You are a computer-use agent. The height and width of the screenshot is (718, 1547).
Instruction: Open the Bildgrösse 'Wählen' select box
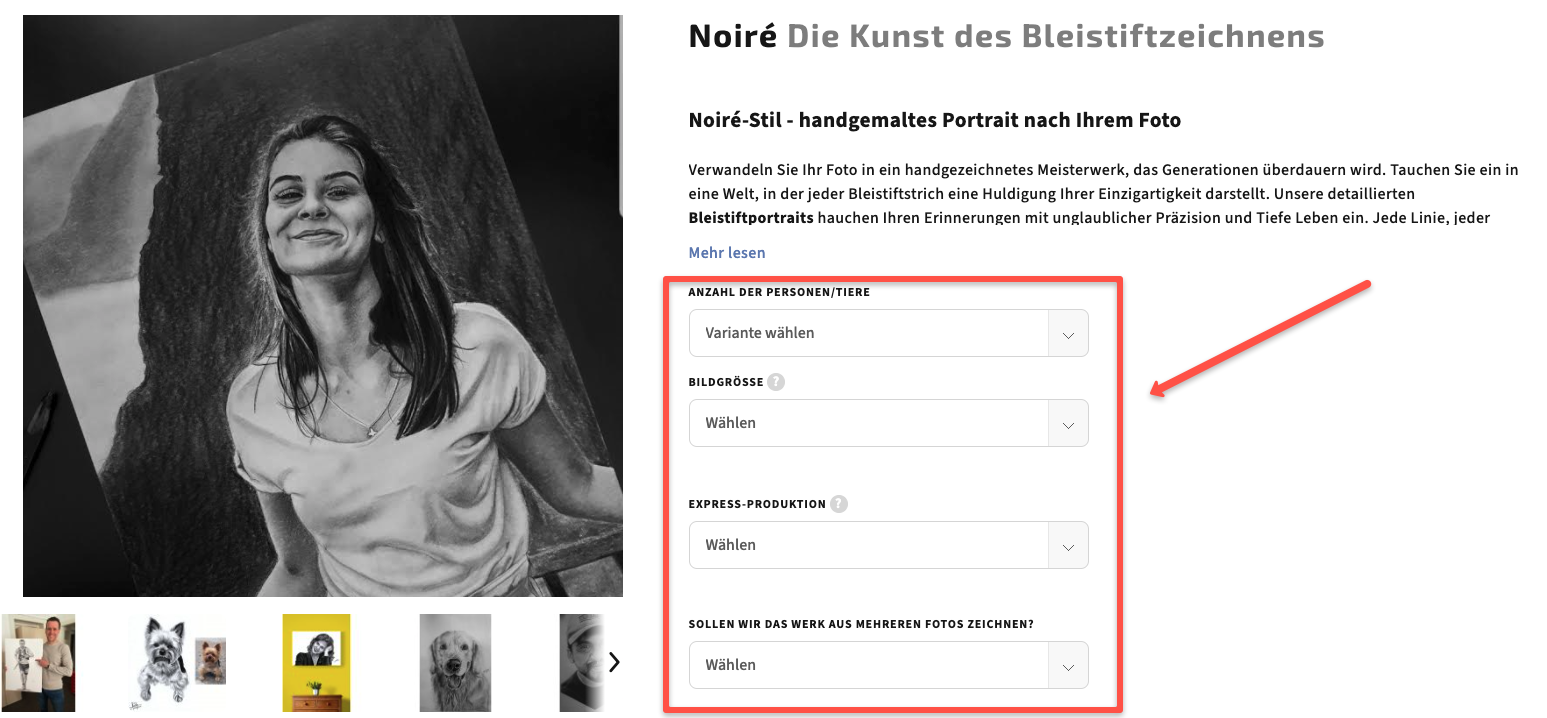(x=888, y=423)
